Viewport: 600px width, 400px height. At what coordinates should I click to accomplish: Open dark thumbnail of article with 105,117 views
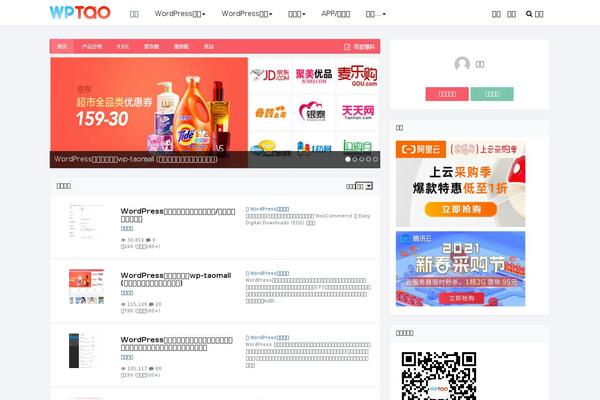[x=86, y=351]
